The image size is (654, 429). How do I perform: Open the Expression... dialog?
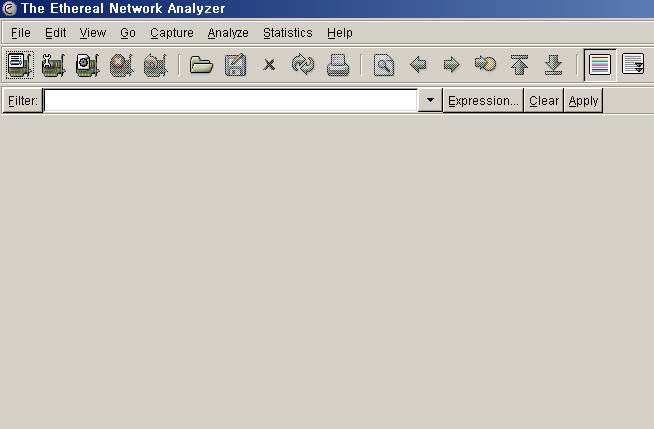(483, 101)
